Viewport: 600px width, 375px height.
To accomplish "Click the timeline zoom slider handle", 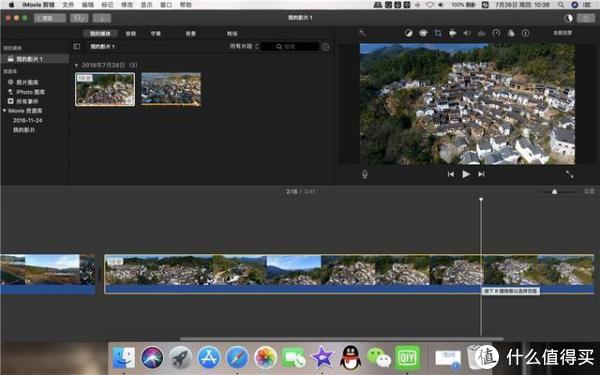I will coord(554,191).
